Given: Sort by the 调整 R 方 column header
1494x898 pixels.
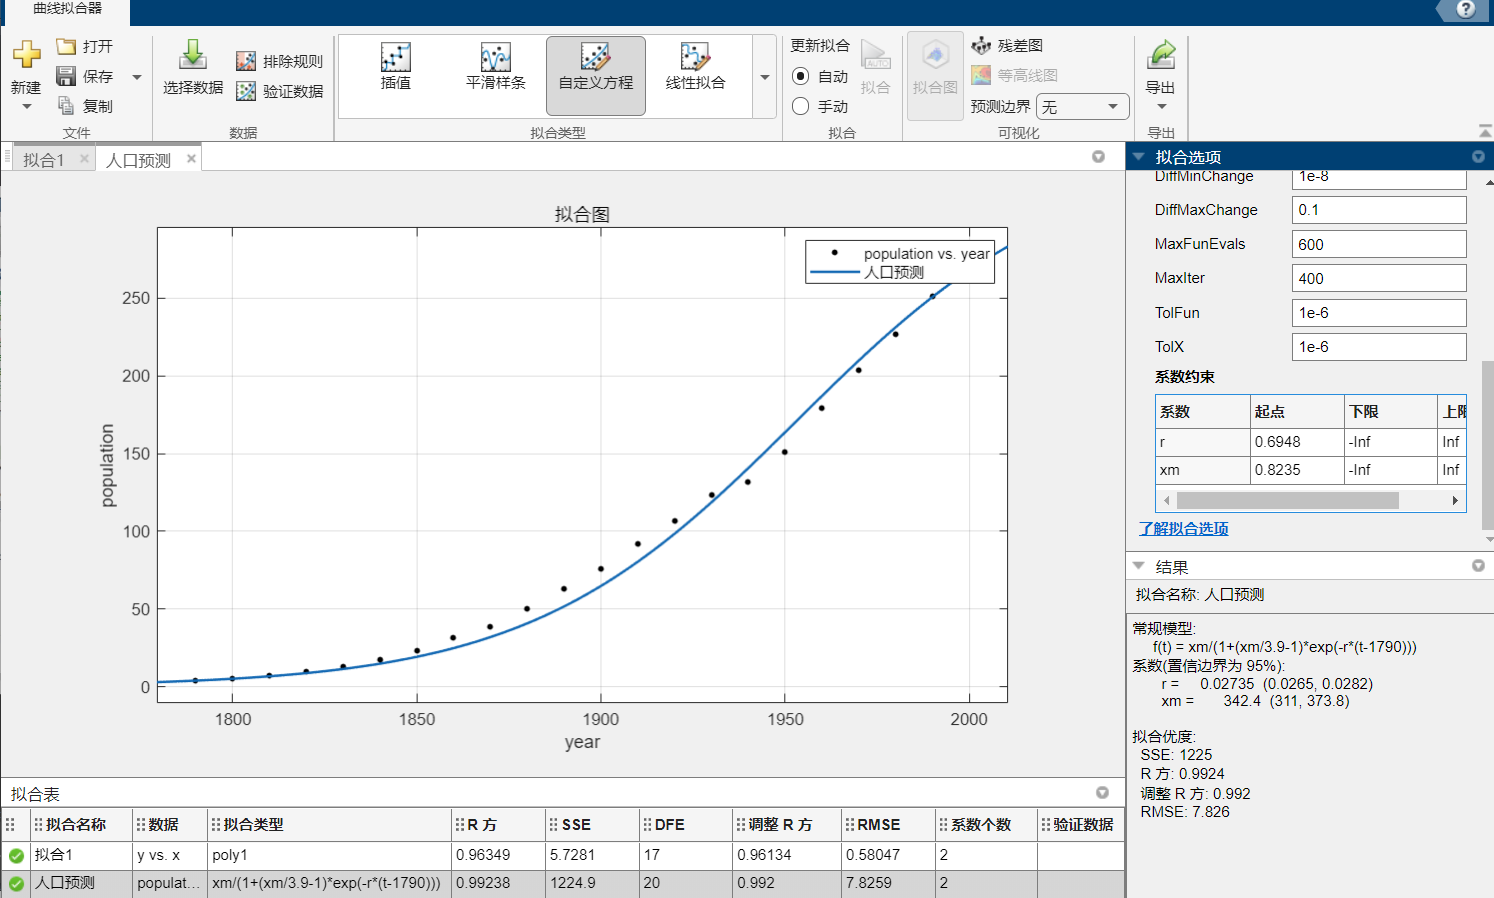Looking at the screenshot, I should pos(787,825).
